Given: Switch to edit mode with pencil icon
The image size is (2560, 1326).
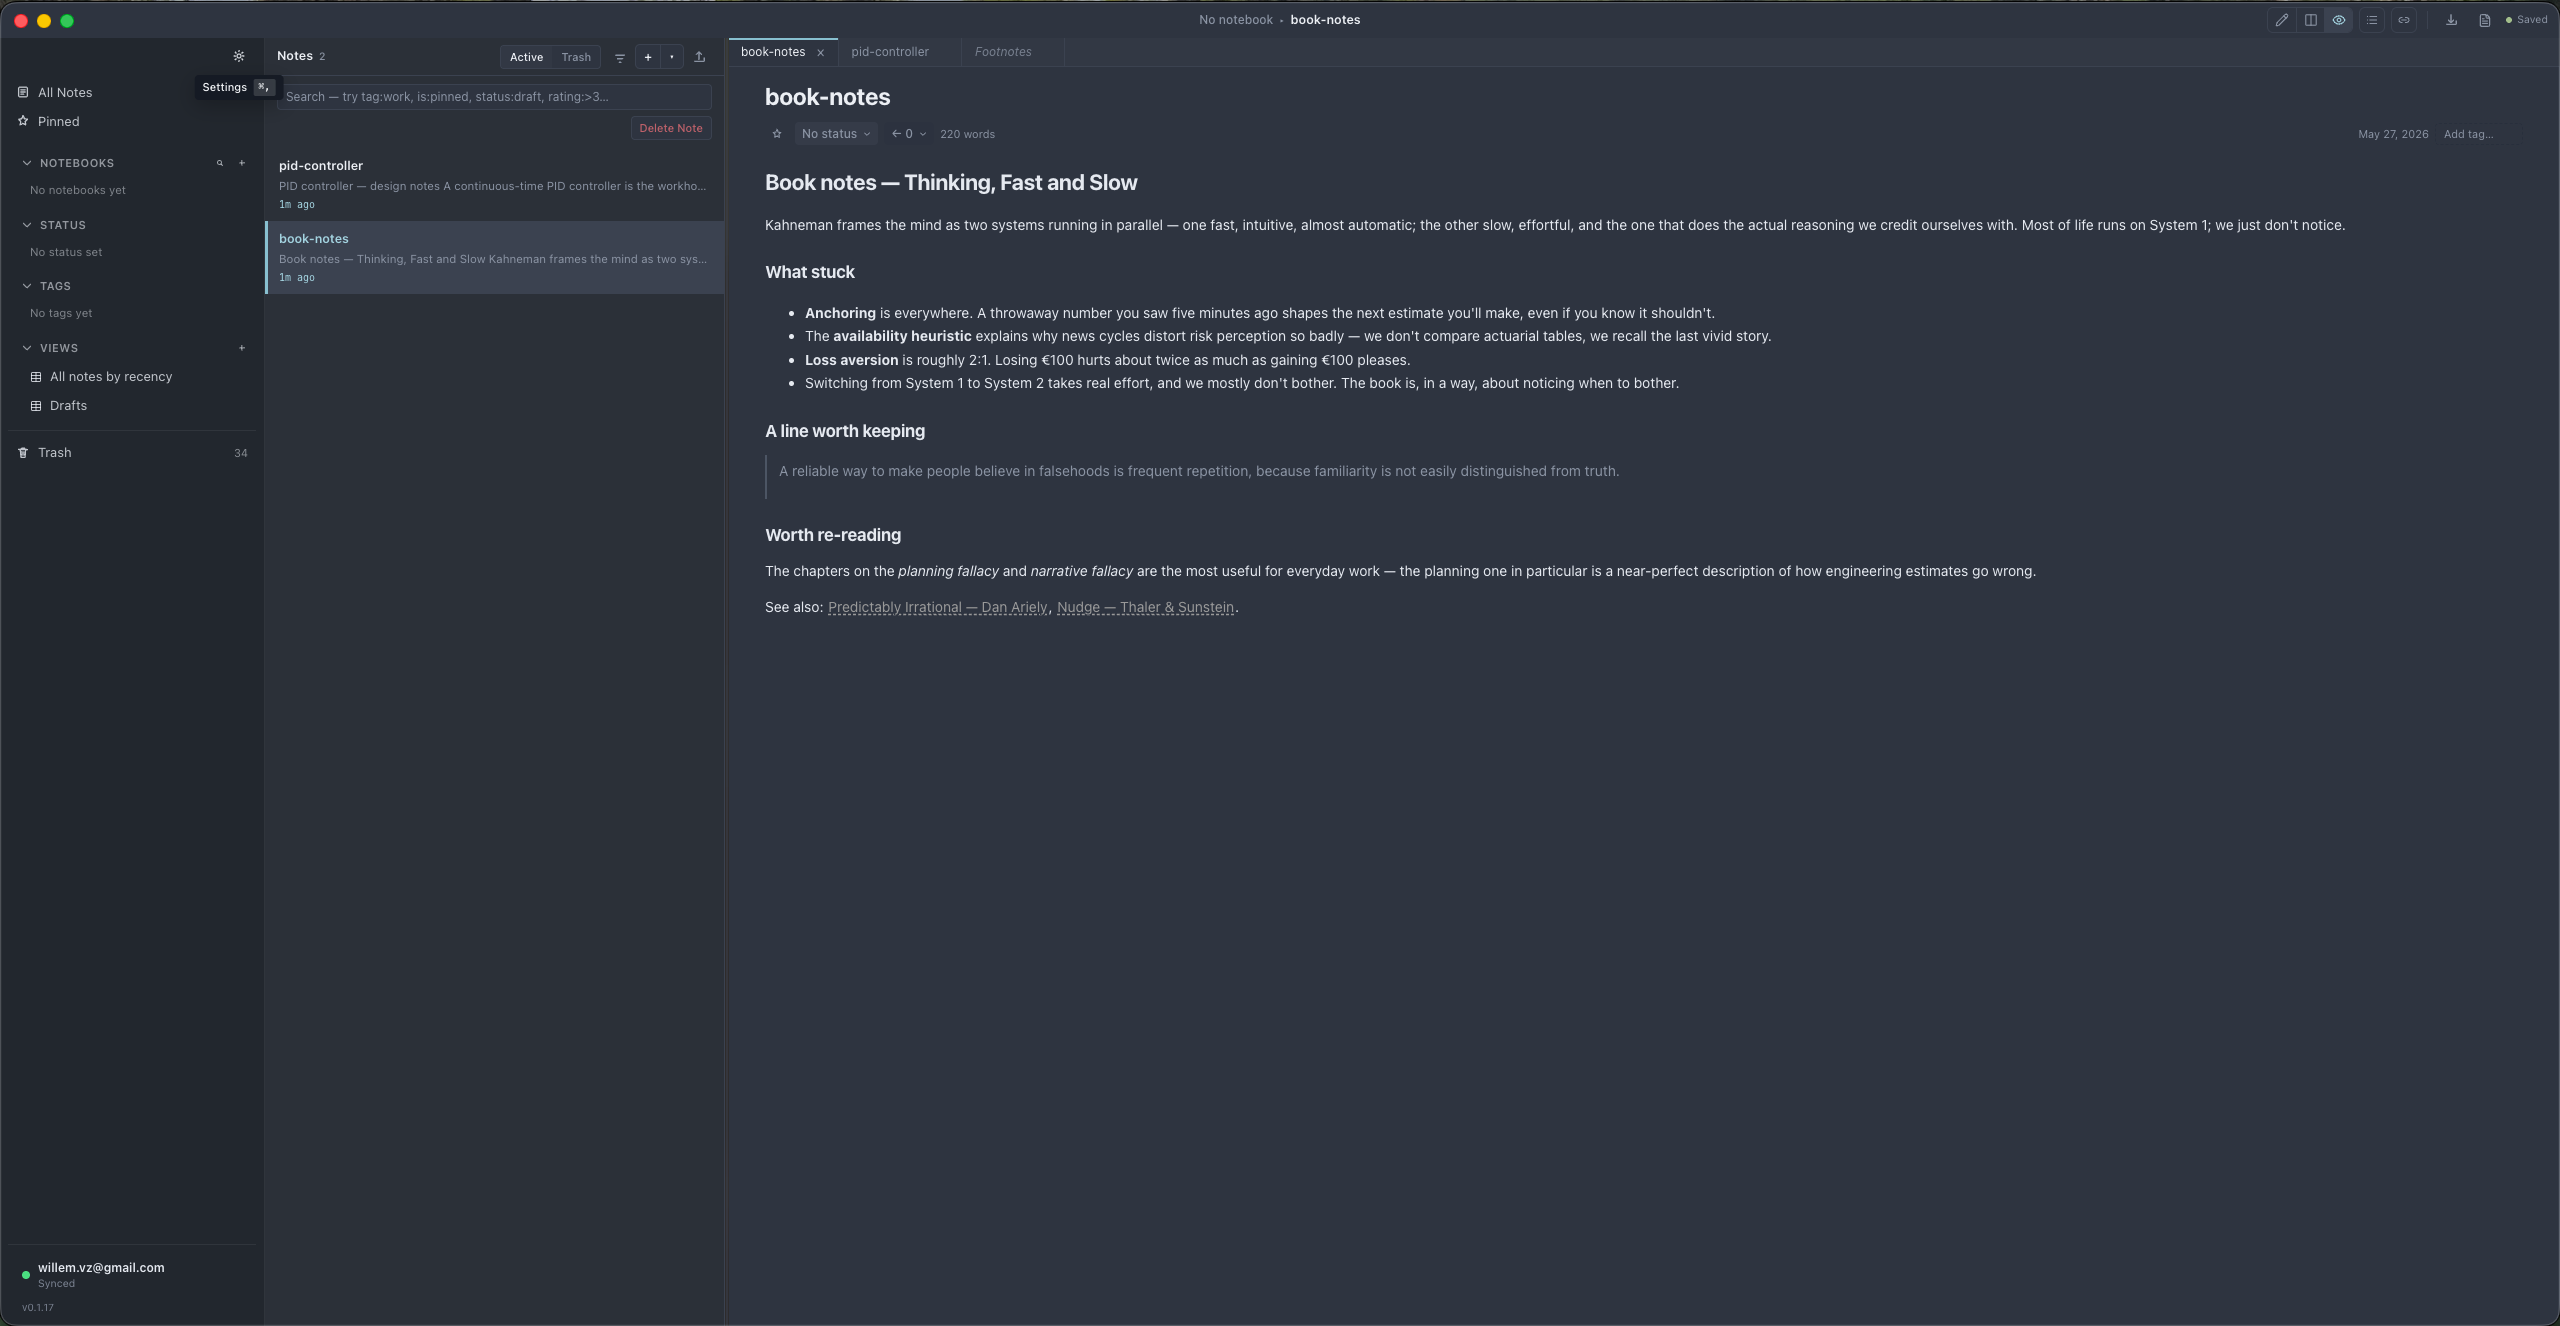Looking at the screenshot, I should tap(2282, 20).
